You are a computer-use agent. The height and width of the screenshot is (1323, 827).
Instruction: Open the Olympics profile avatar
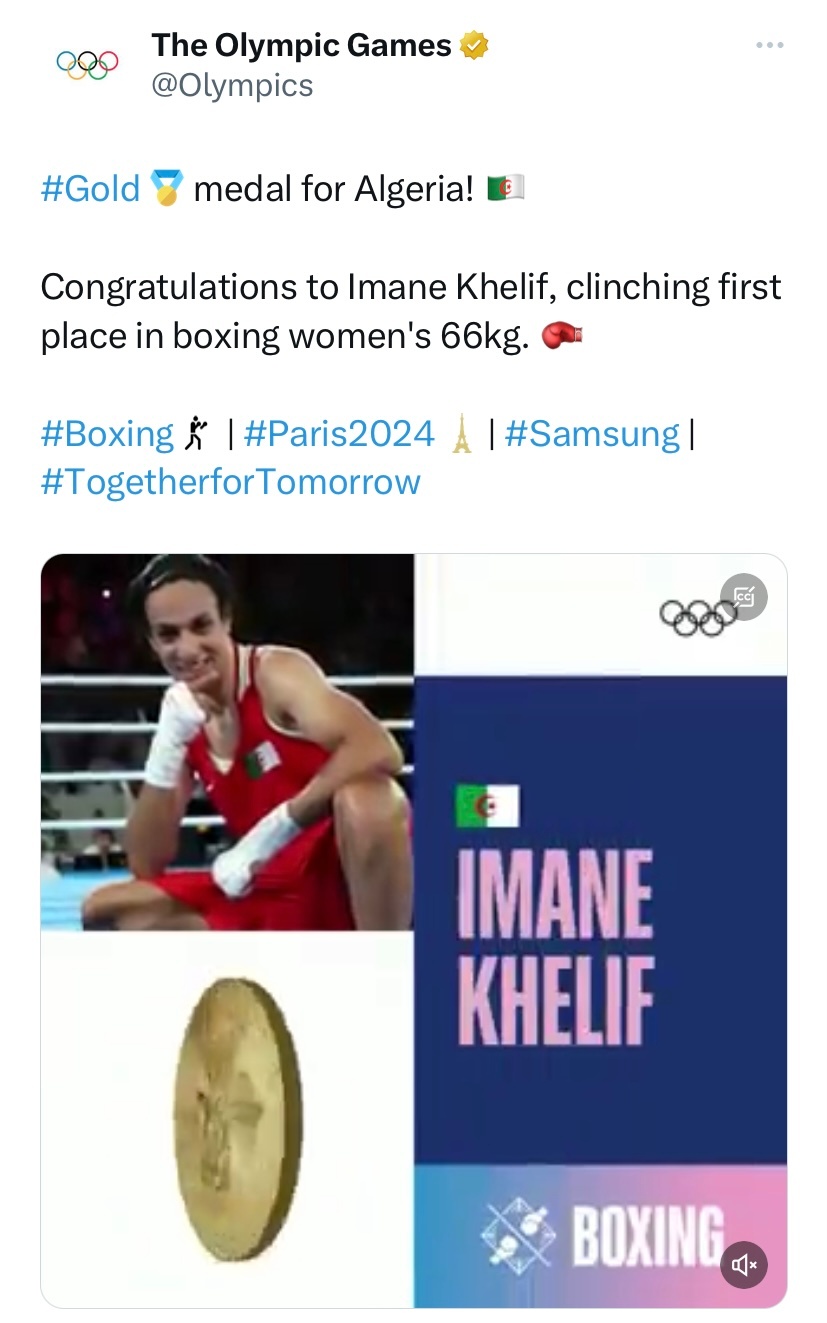pyautogui.click(x=87, y=64)
